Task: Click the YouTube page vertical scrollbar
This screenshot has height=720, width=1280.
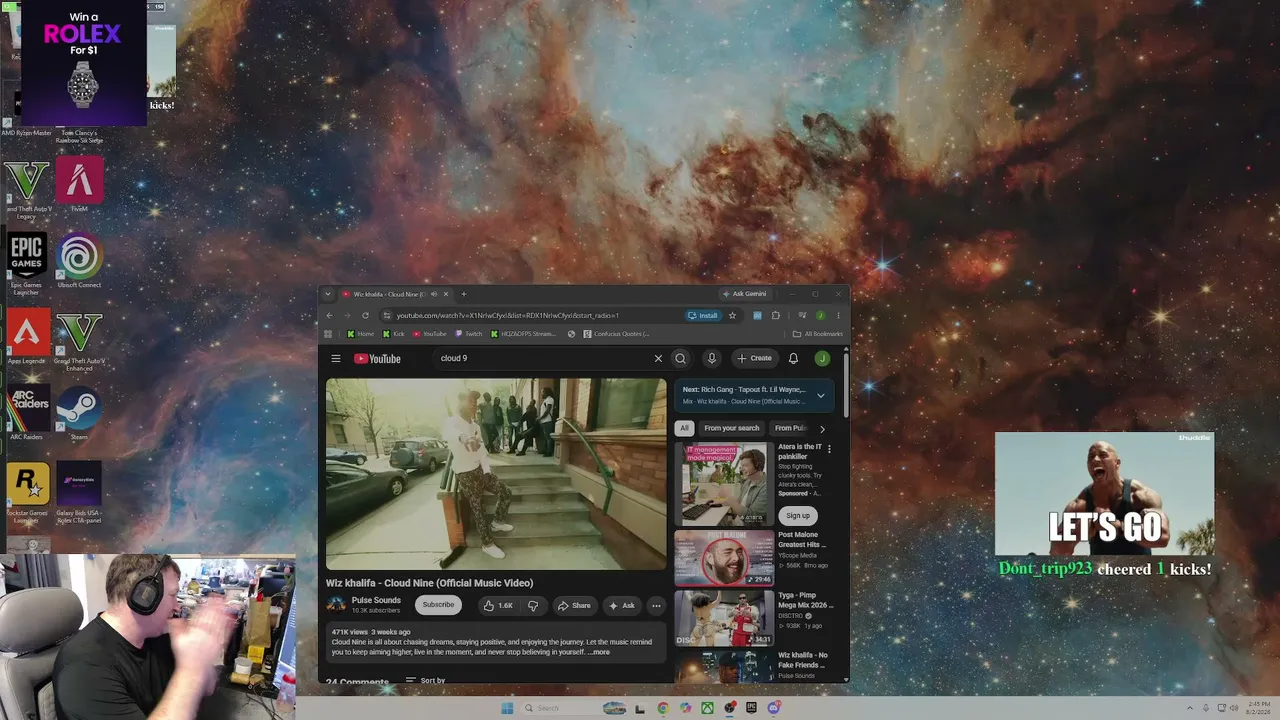Action: [846, 383]
